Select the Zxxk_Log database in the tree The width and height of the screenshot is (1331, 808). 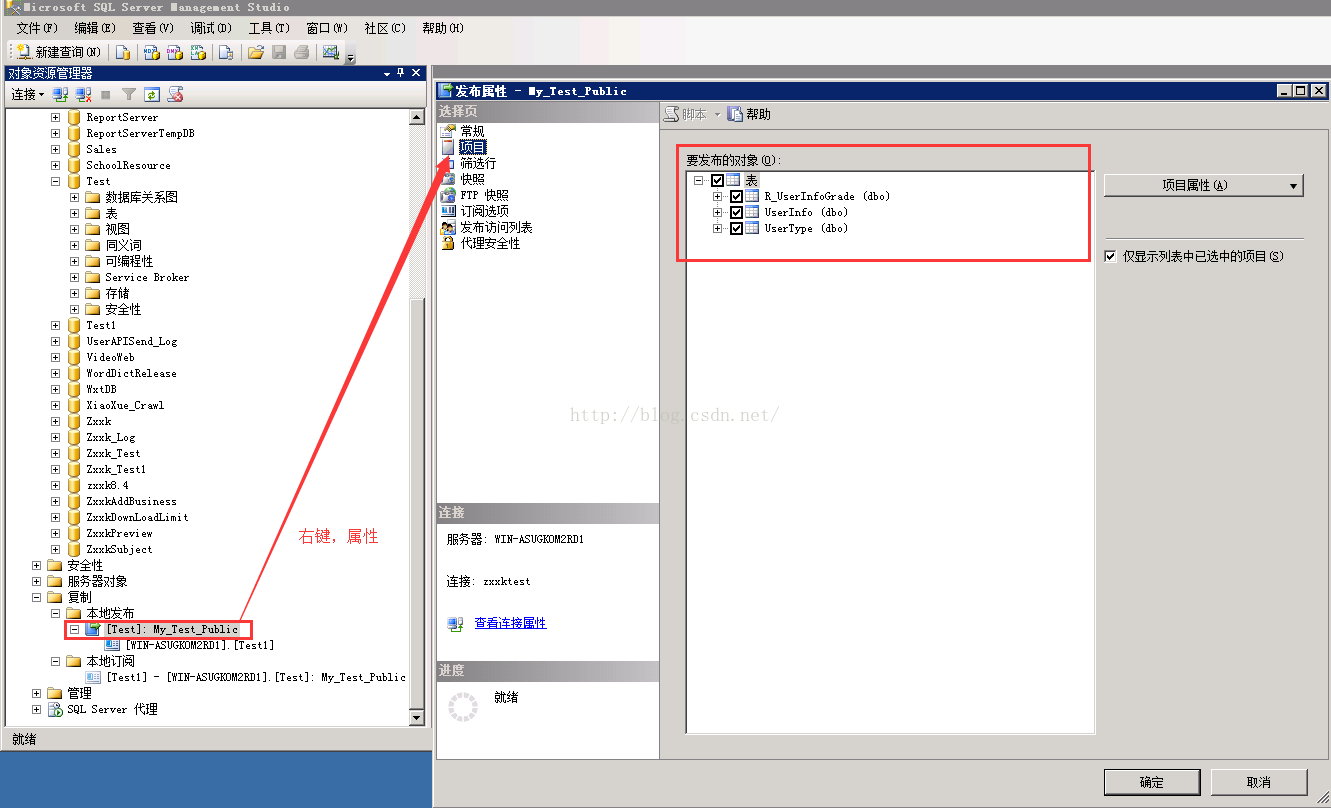[x=110, y=437]
